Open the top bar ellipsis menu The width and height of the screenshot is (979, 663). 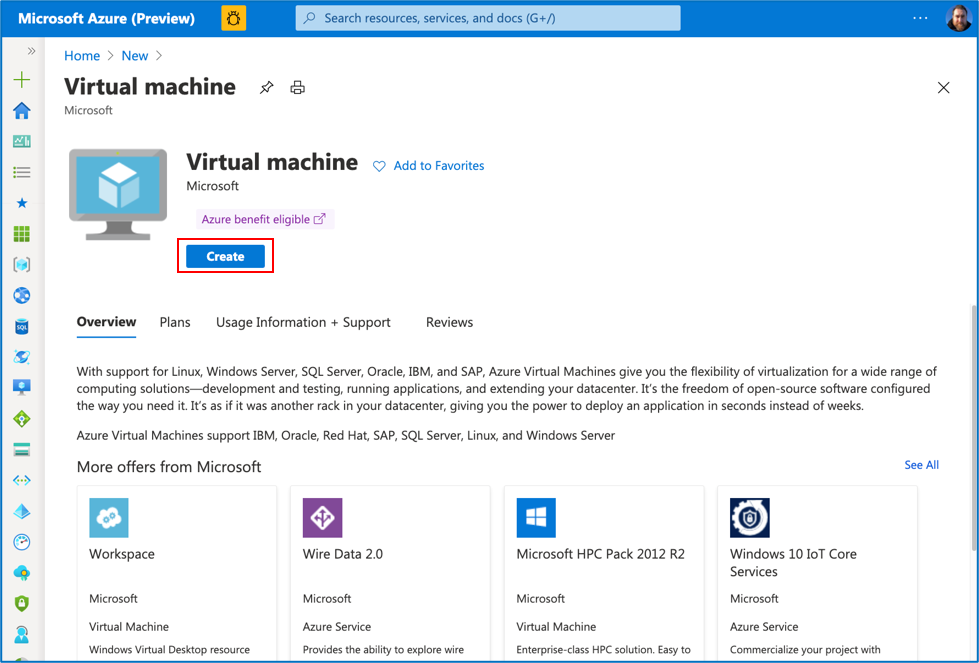[920, 18]
